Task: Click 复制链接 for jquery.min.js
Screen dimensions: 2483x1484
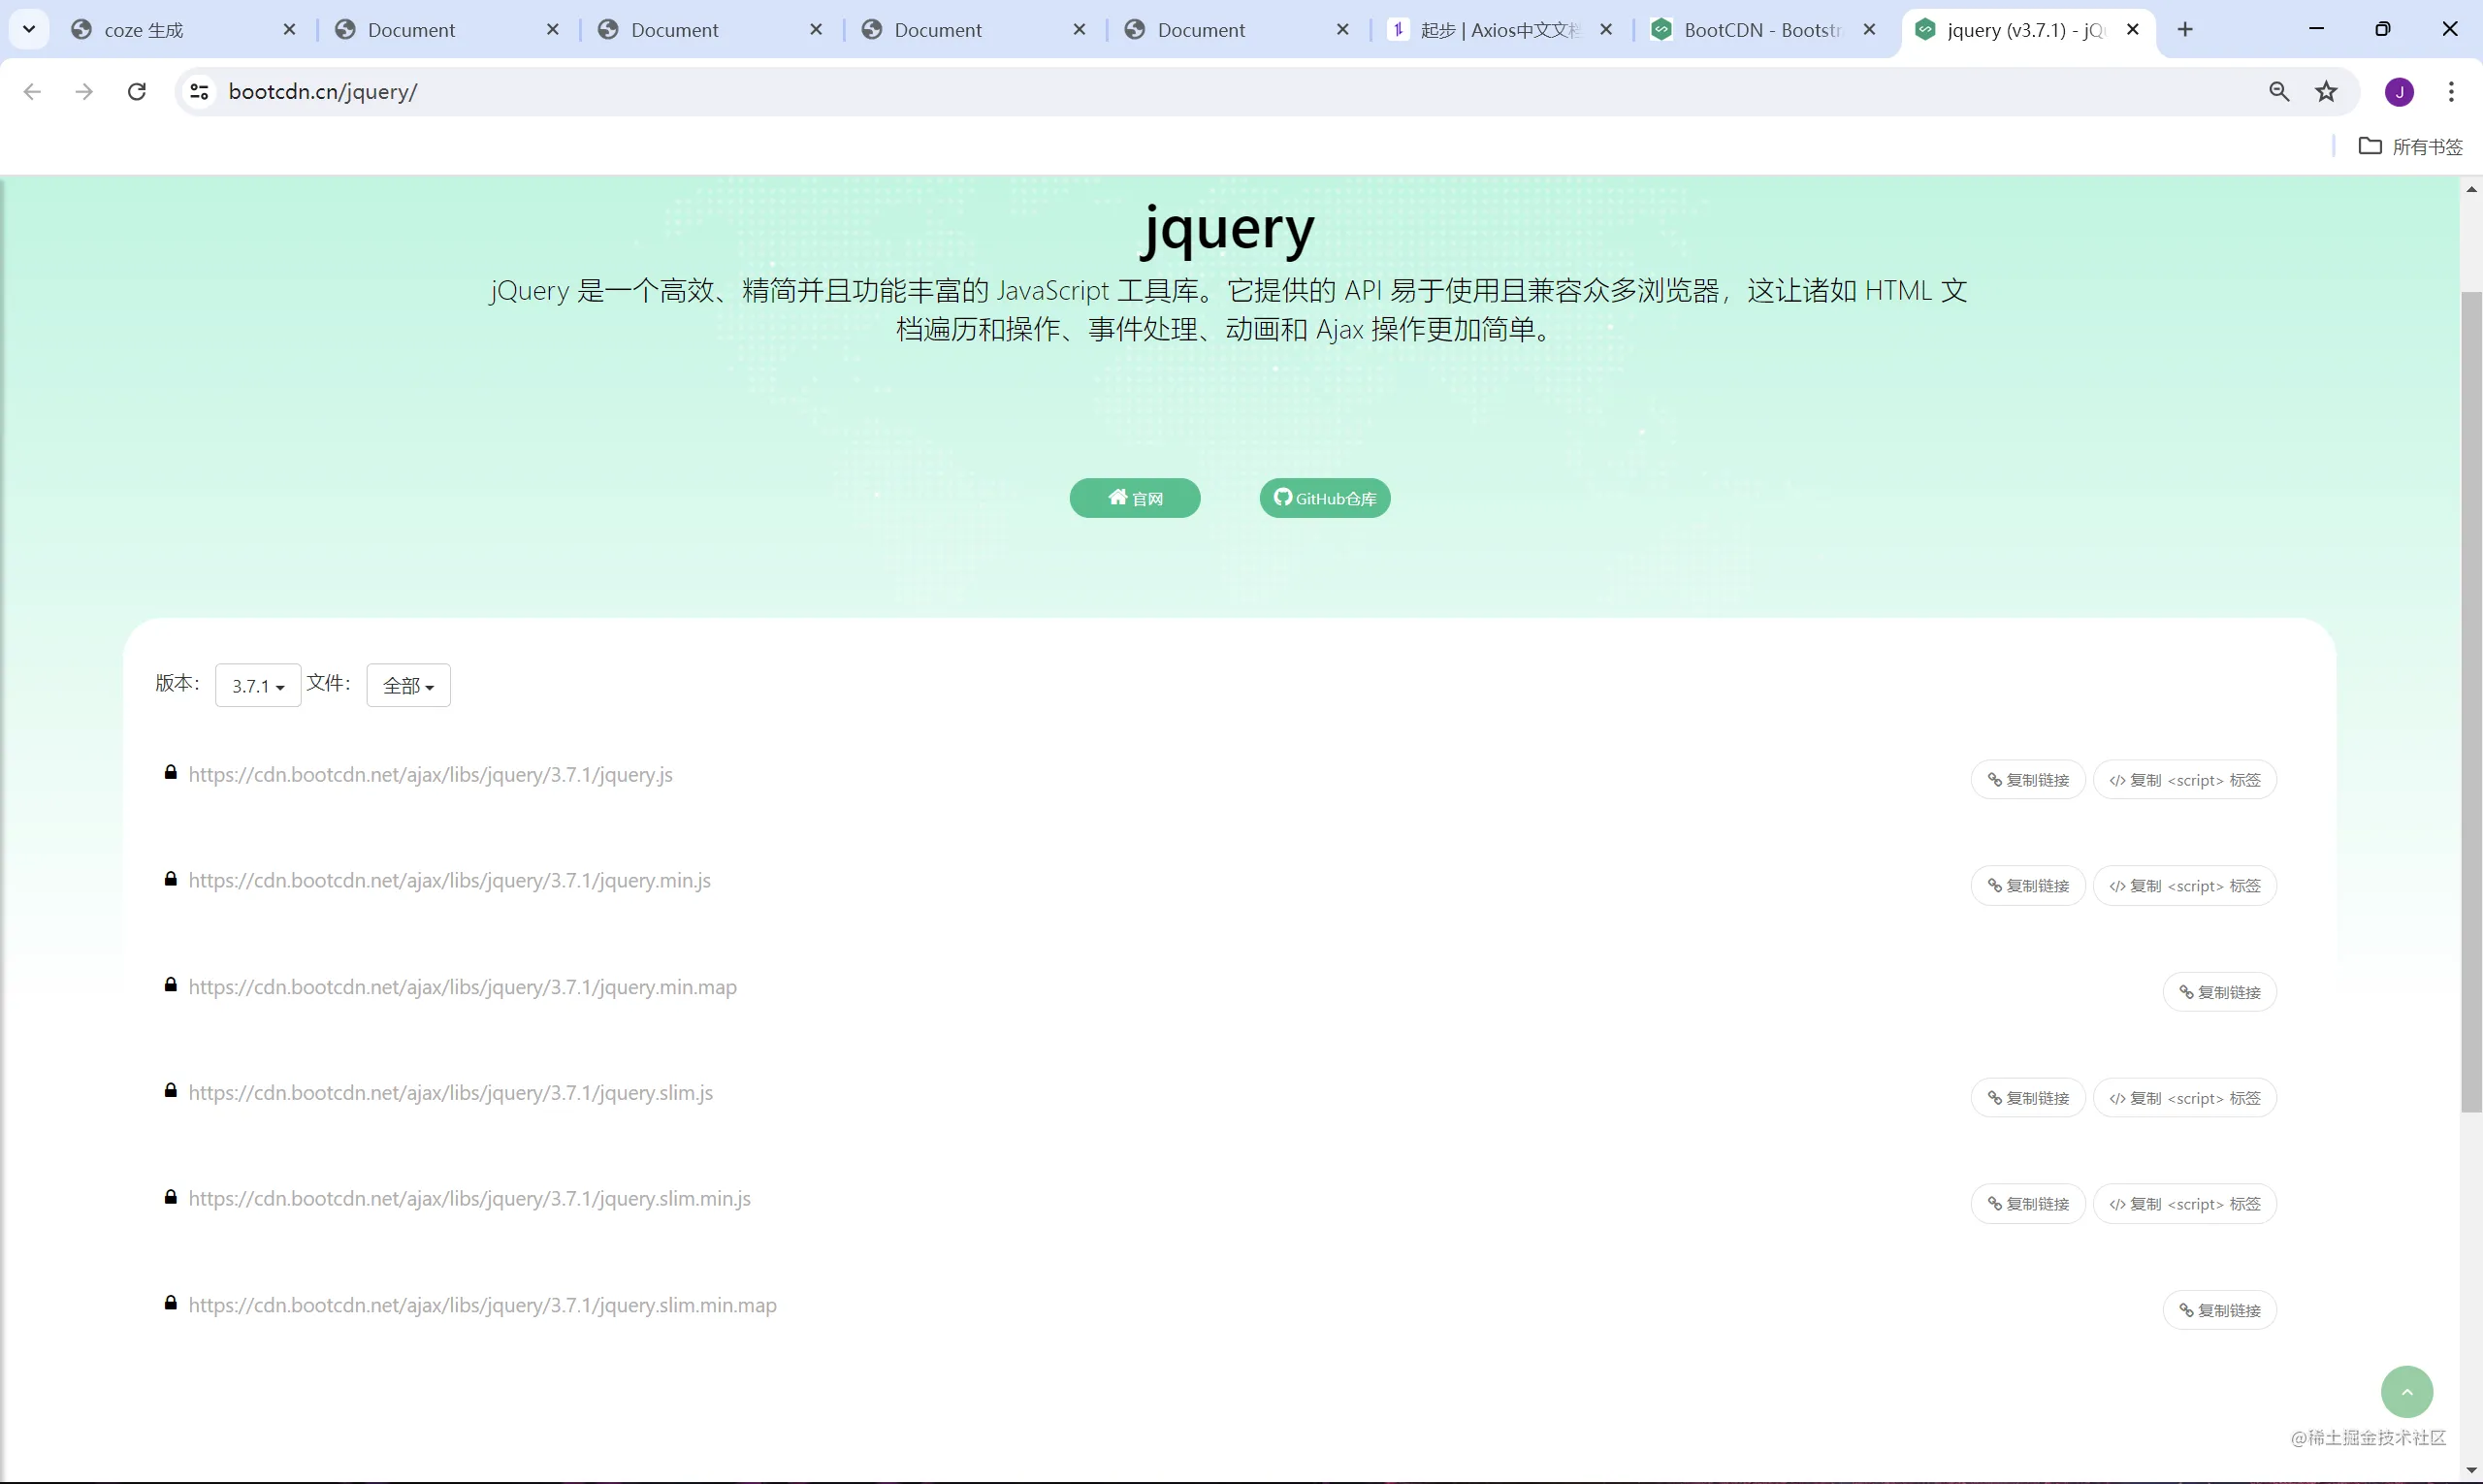Action: click(x=2028, y=886)
